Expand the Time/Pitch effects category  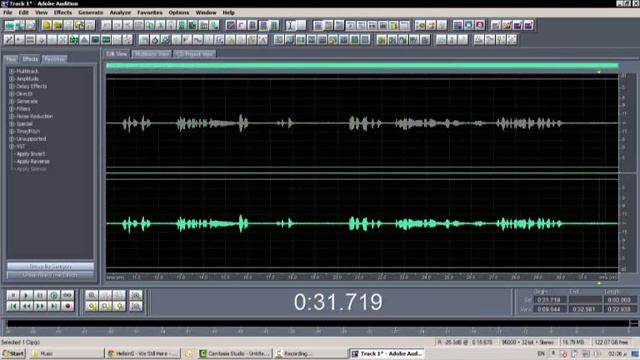tap(12, 131)
